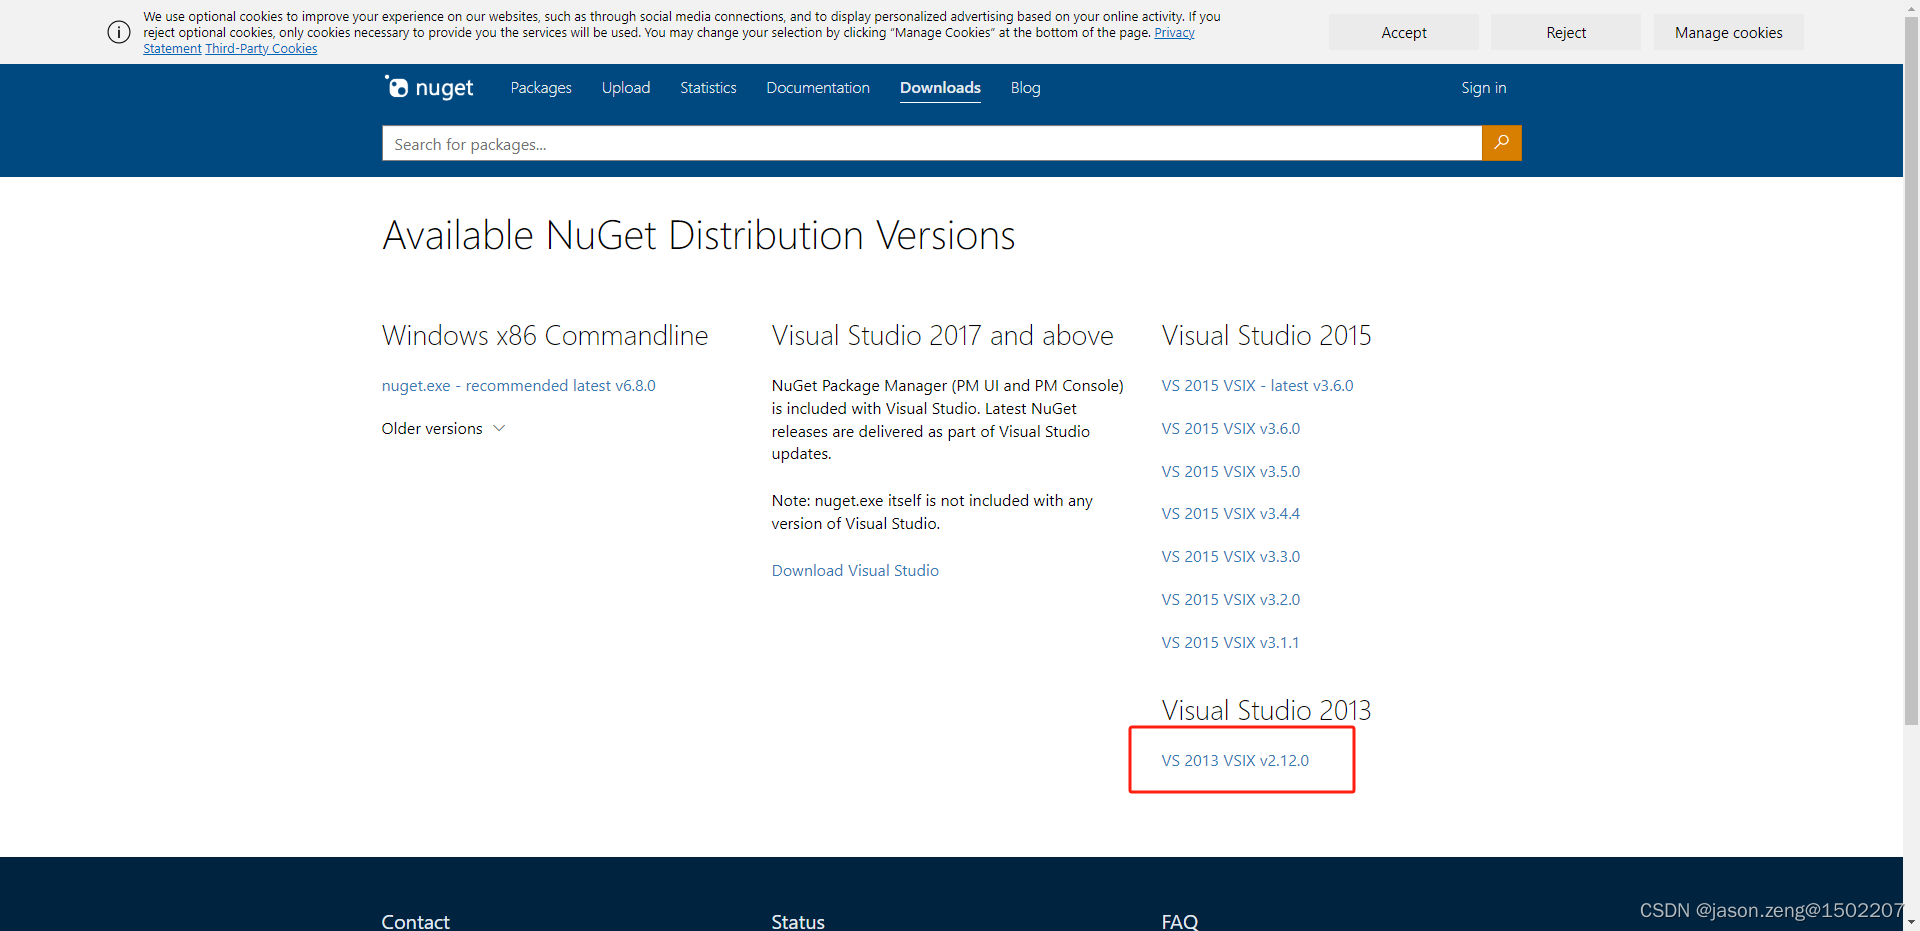The height and width of the screenshot is (931, 1920).
Task: Click the NuGet logo
Action: [427, 87]
